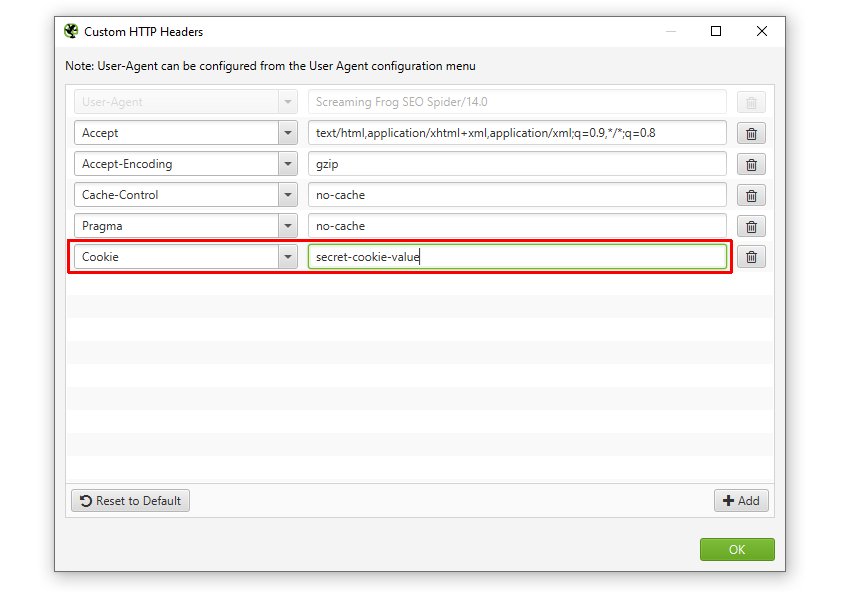Open the Pragma header name dropdown
Viewport: 850px width, 592px height.
pyautogui.click(x=288, y=226)
